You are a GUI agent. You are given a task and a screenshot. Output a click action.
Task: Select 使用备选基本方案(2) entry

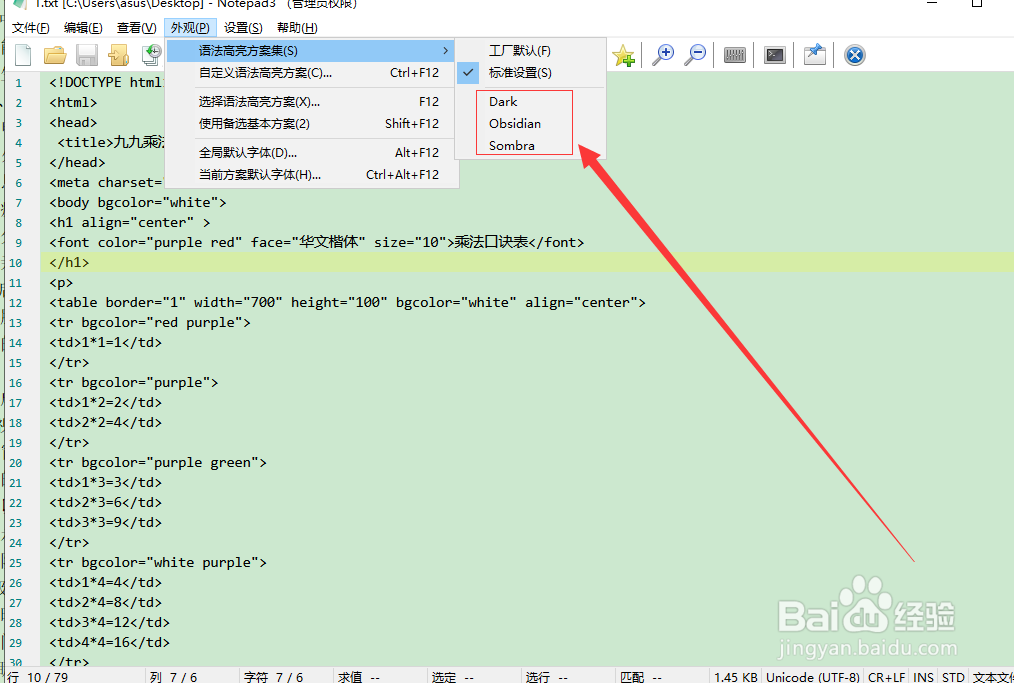pyautogui.click(x=311, y=124)
